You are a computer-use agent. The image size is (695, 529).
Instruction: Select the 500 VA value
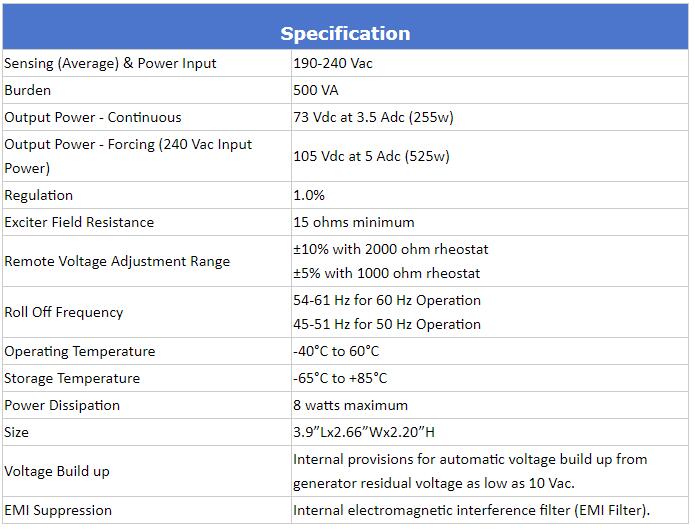[316, 90]
